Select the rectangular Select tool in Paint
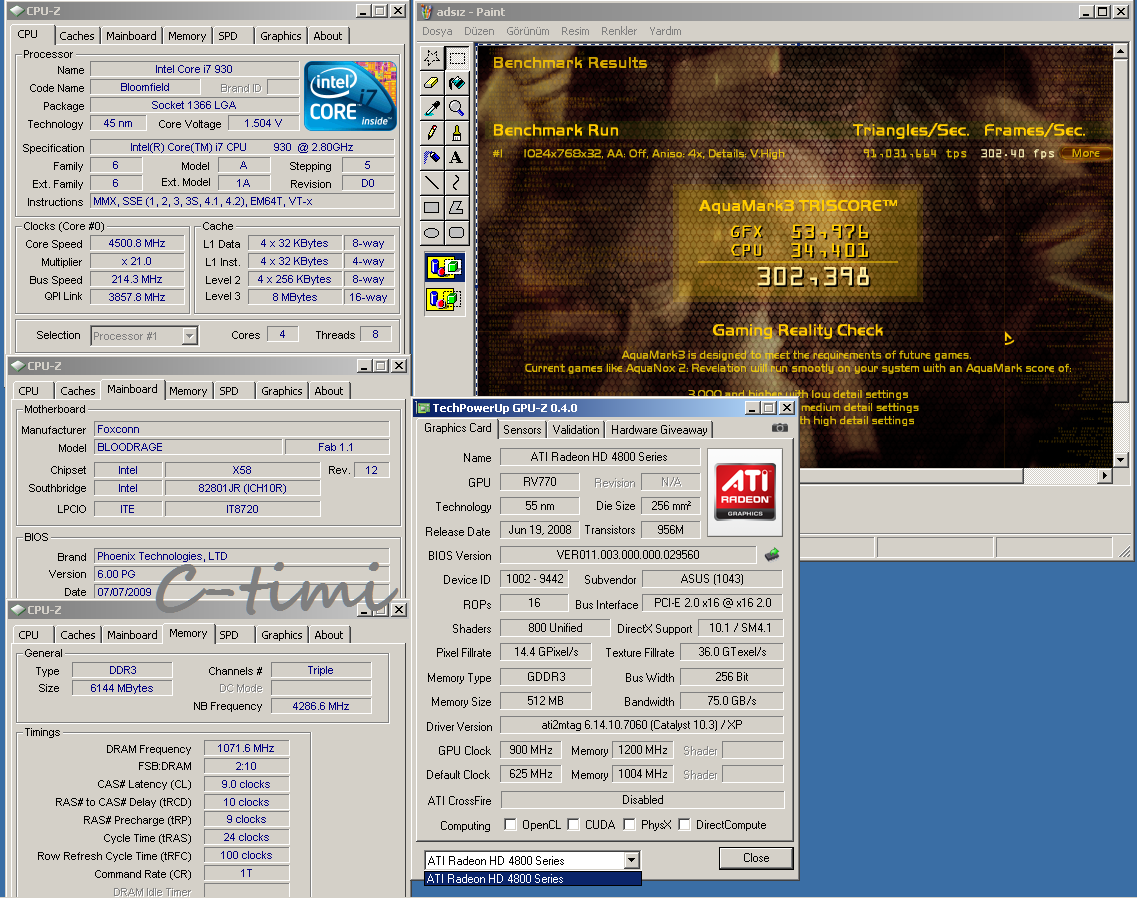Viewport: 1137px width, 899px height. coord(457,58)
